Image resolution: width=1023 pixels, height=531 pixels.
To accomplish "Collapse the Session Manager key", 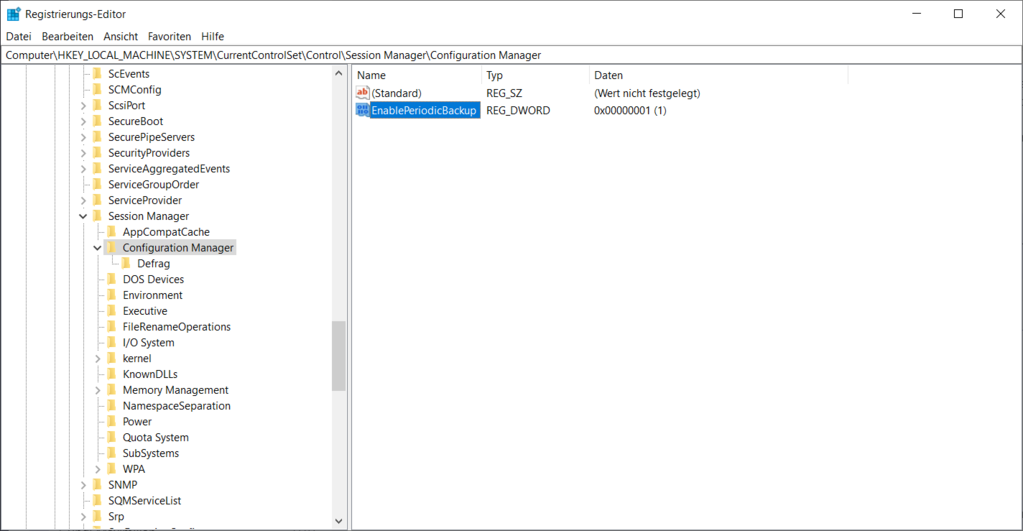I will pos(83,216).
